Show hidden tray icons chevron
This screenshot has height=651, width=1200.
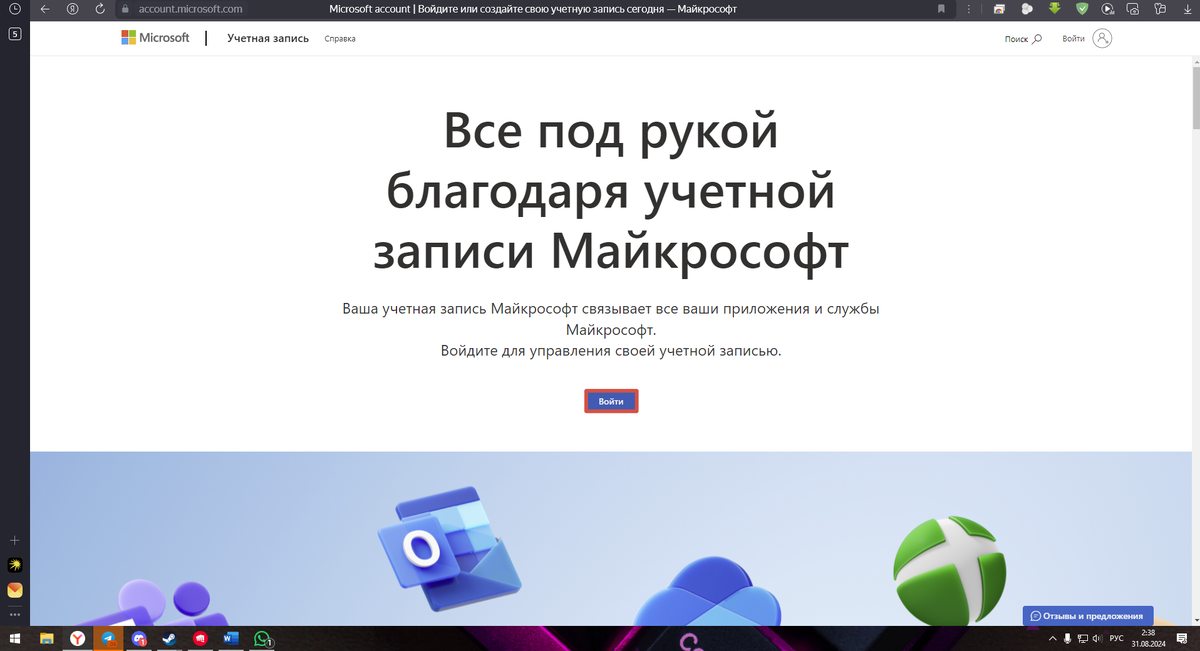(1052, 638)
